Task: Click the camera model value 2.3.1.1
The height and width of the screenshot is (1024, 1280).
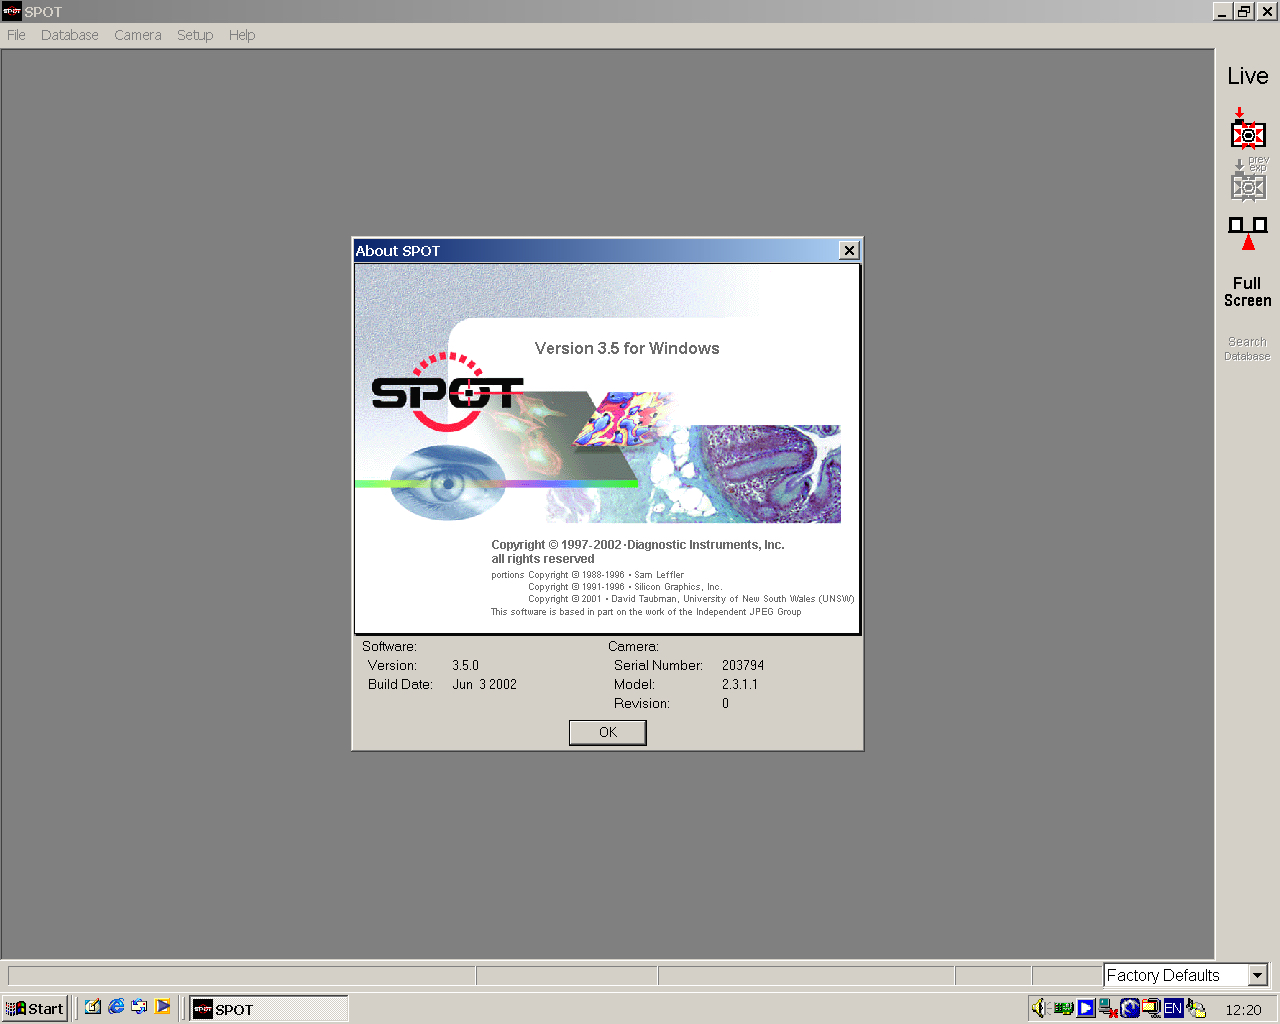Action: [x=740, y=684]
